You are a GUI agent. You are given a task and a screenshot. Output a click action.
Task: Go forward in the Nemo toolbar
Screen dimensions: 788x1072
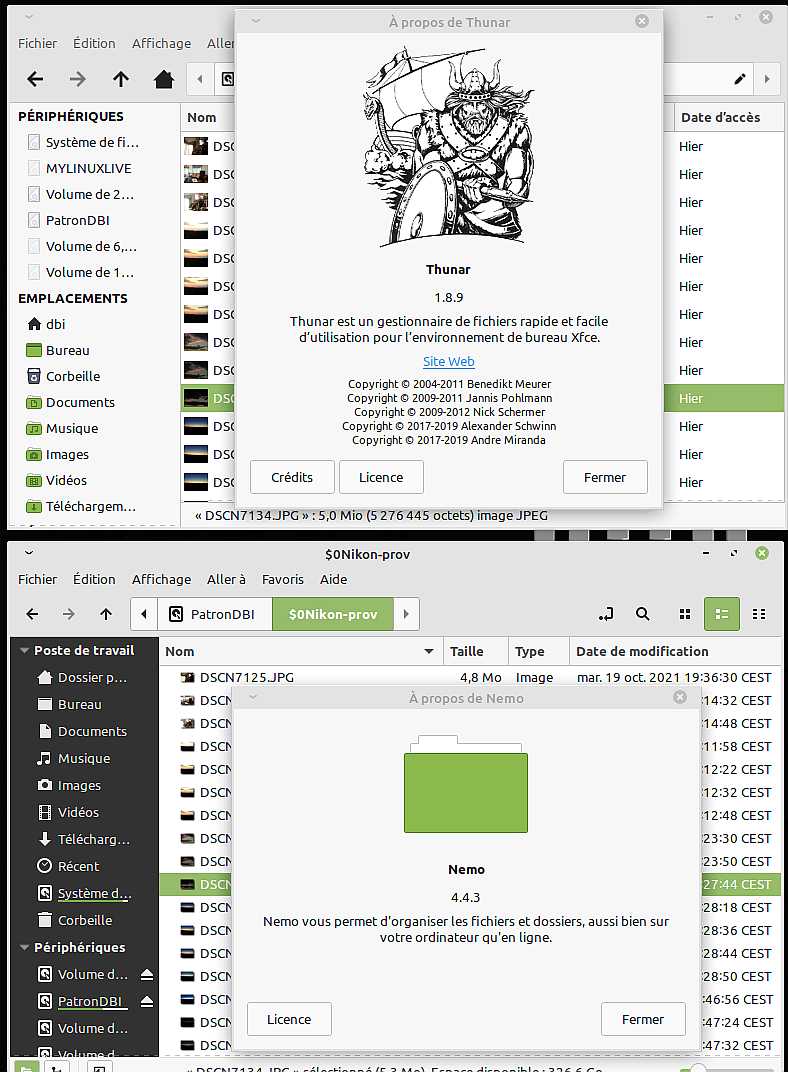[x=68, y=614]
